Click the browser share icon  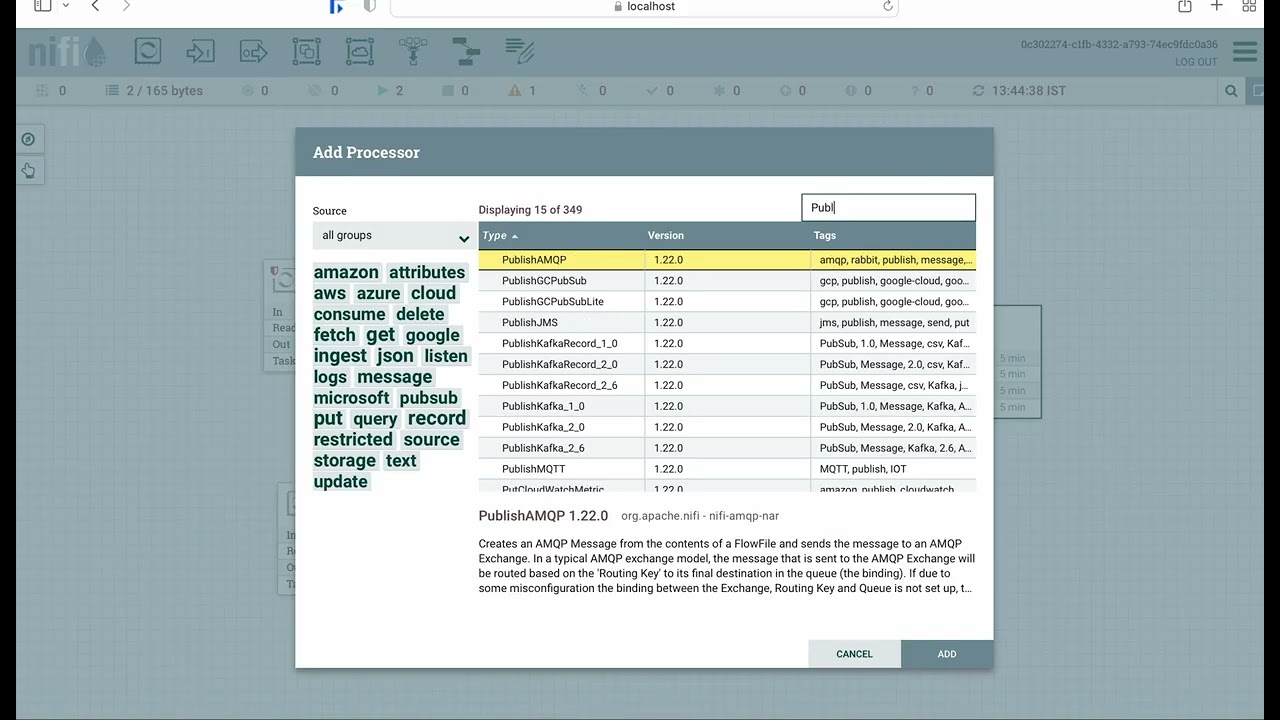[1185, 6]
